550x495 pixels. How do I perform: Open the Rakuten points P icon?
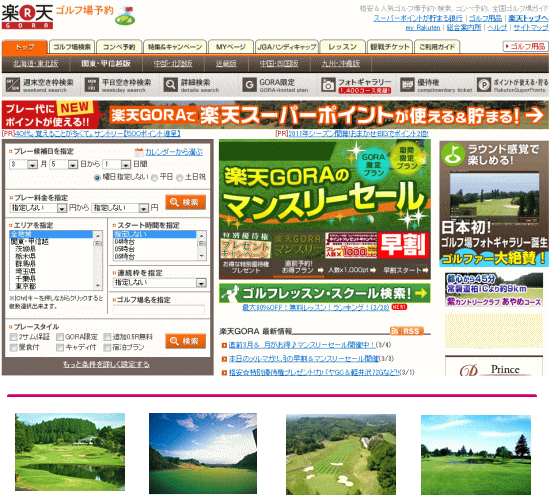point(484,85)
